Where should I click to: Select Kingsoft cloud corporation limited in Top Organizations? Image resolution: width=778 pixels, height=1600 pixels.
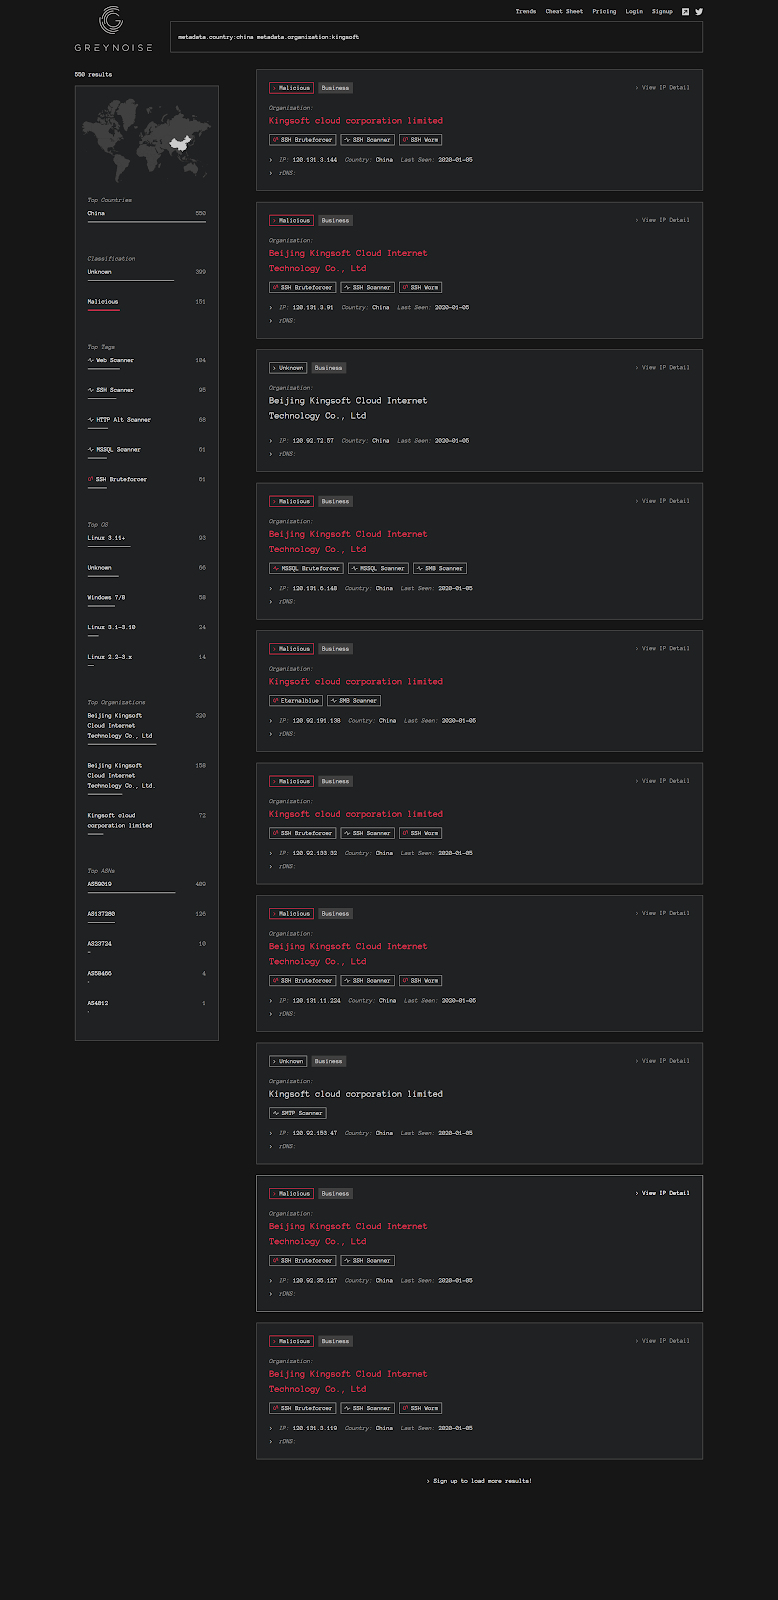pos(147,821)
